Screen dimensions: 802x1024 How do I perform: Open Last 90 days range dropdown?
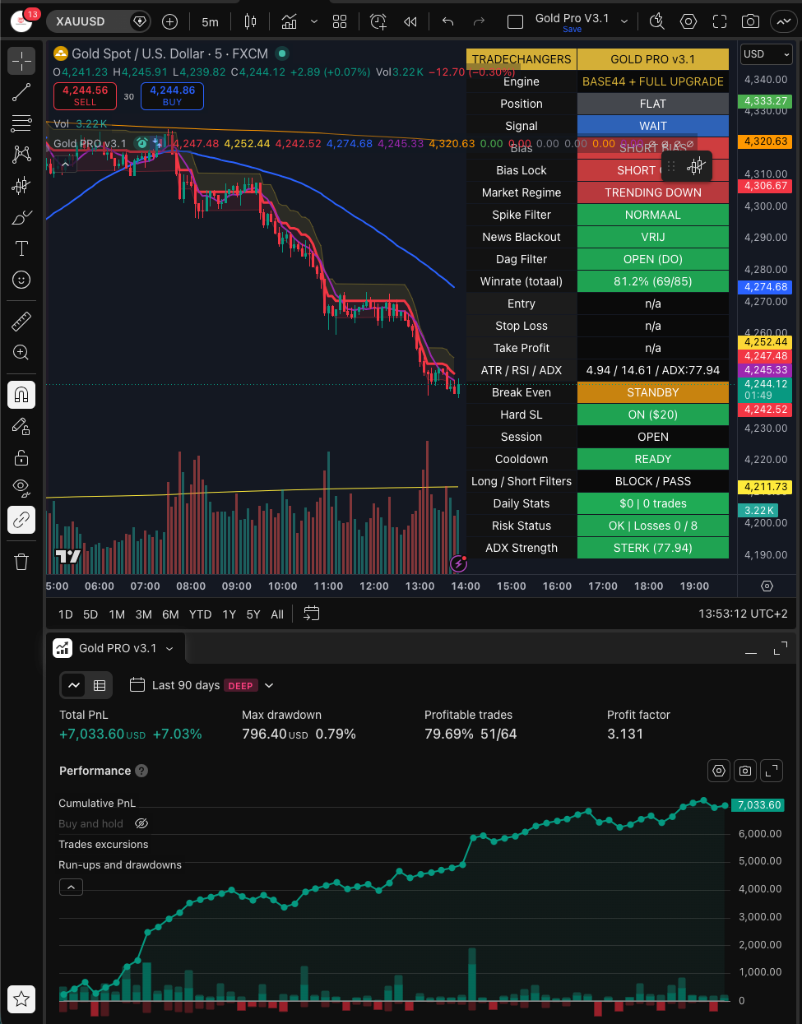pyautogui.click(x=201, y=685)
